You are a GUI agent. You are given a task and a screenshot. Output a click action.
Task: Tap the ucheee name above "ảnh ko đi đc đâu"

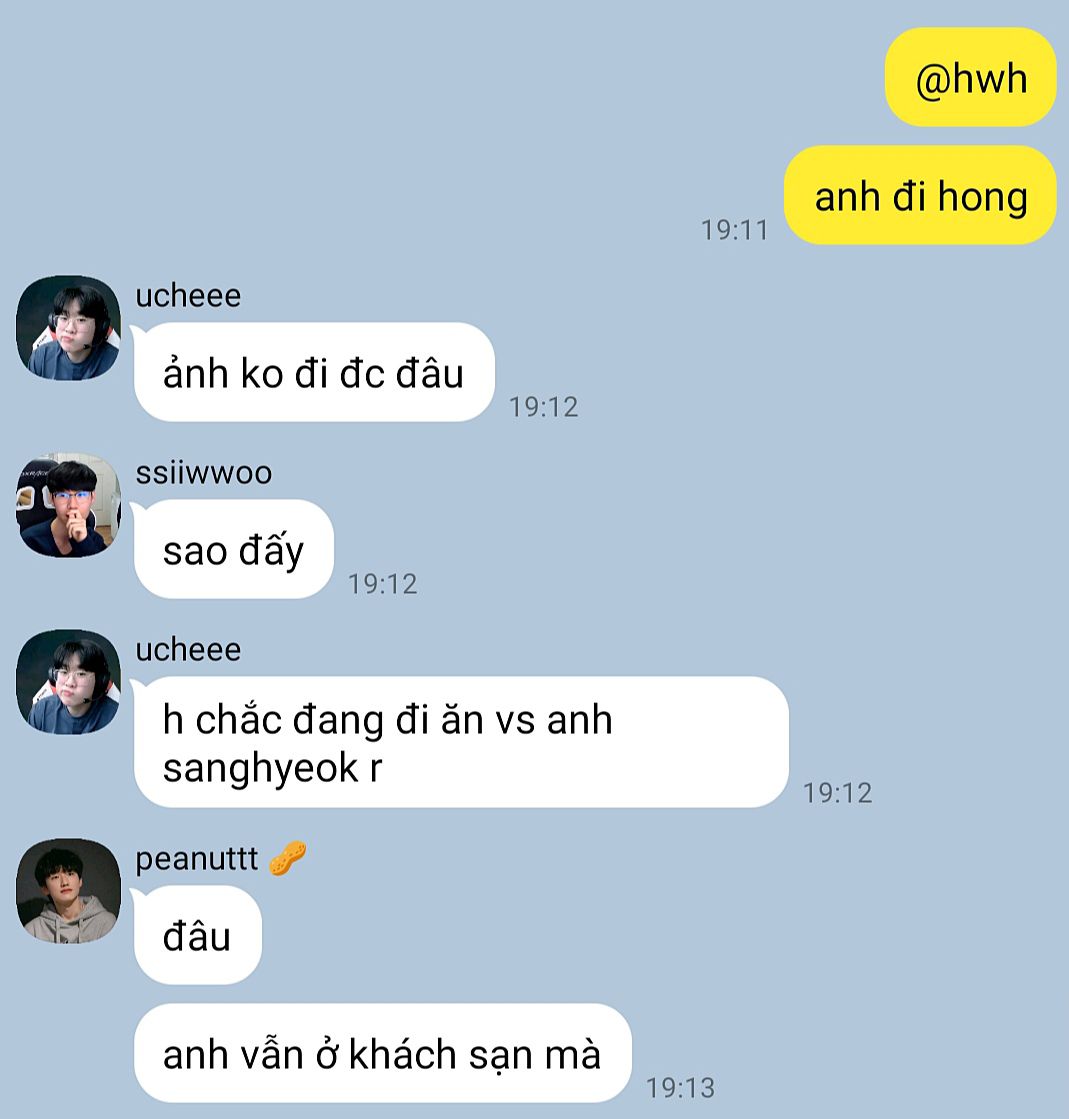tap(188, 295)
